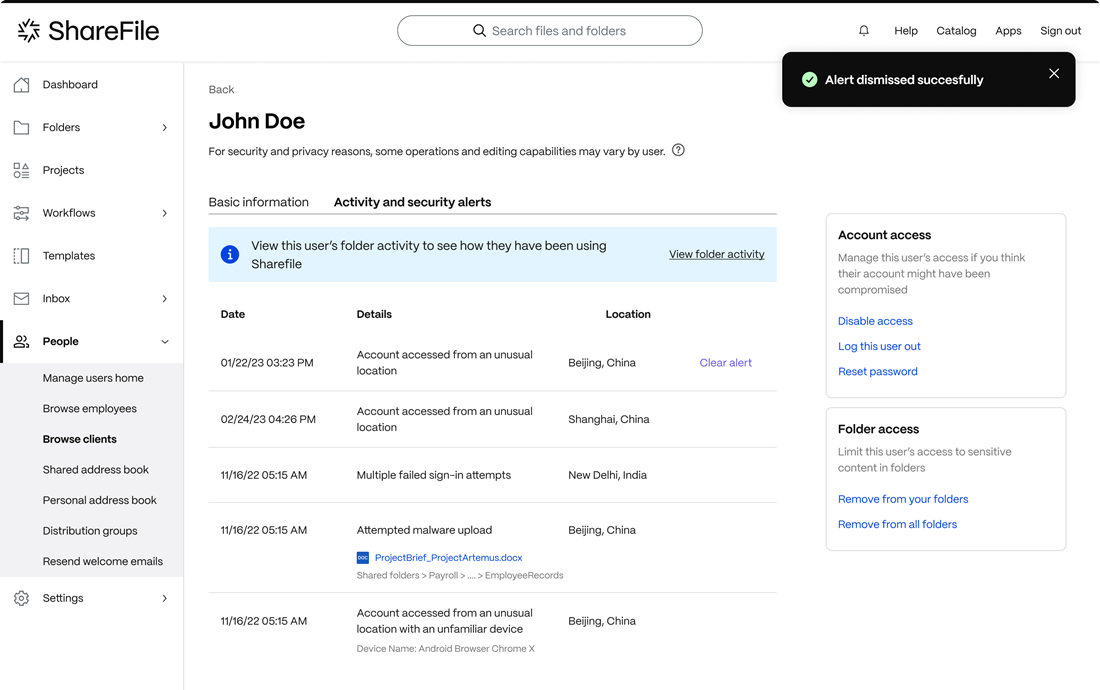Click the Workflows sidebar icon
This screenshot has height=690, width=1100.
point(22,213)
